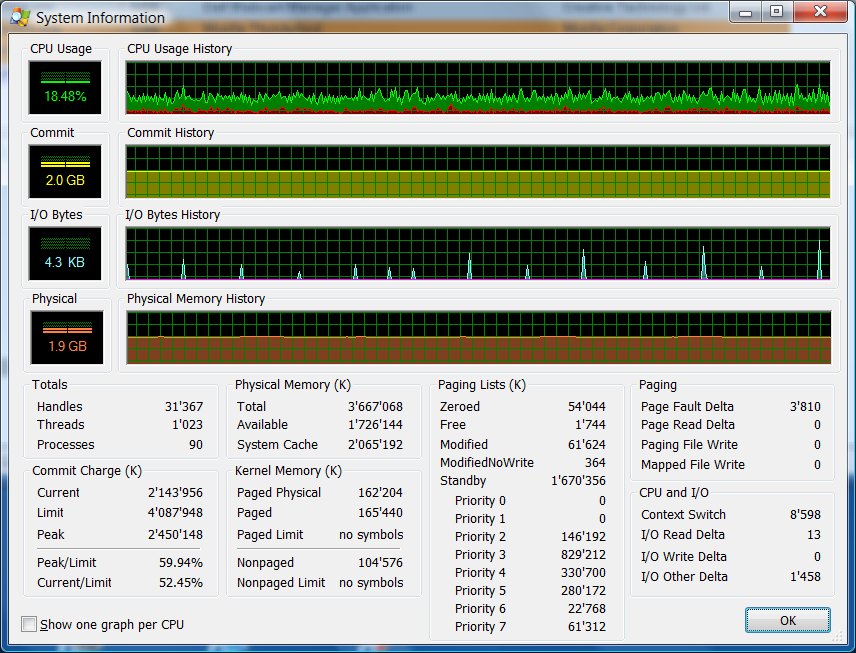Select the Peak/Limit value 59.94%
The image size is (856, 653).
coord(181,562)
